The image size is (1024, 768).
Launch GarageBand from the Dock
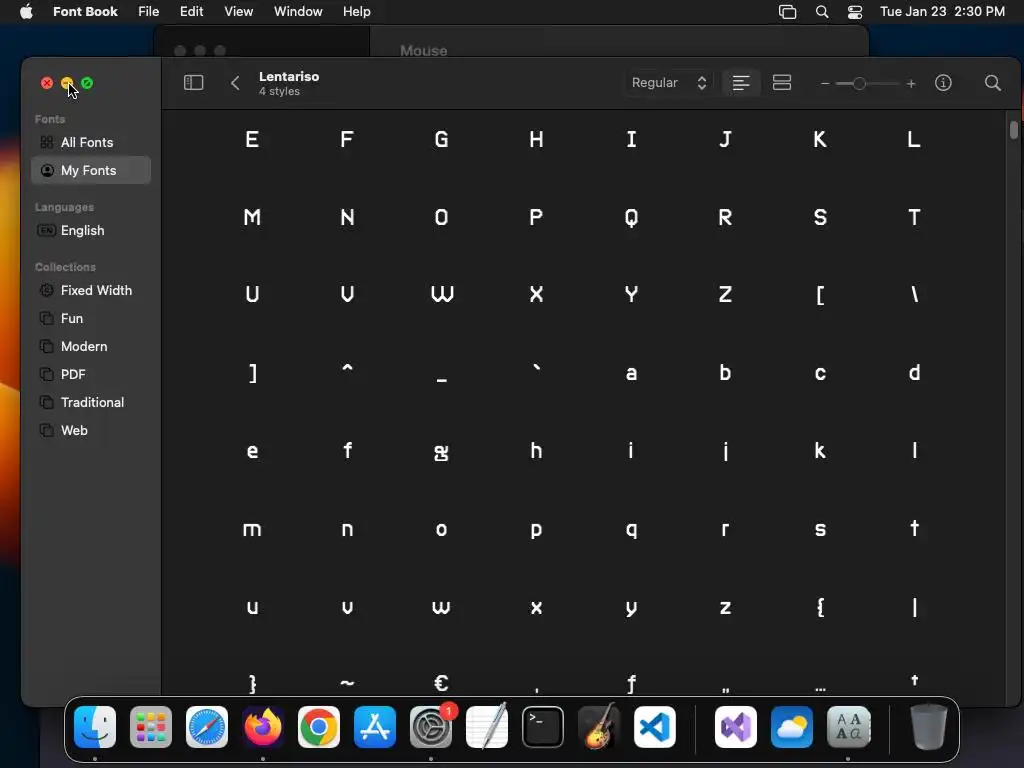(x=599, y=727)
